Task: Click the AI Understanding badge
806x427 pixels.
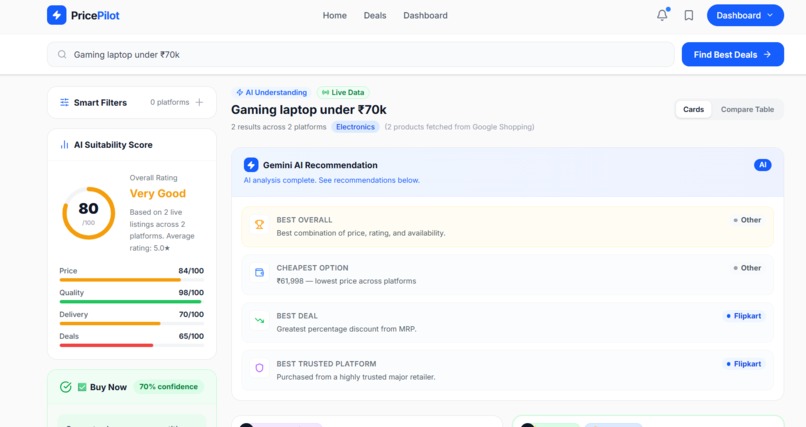Action: tap(271, 92)
